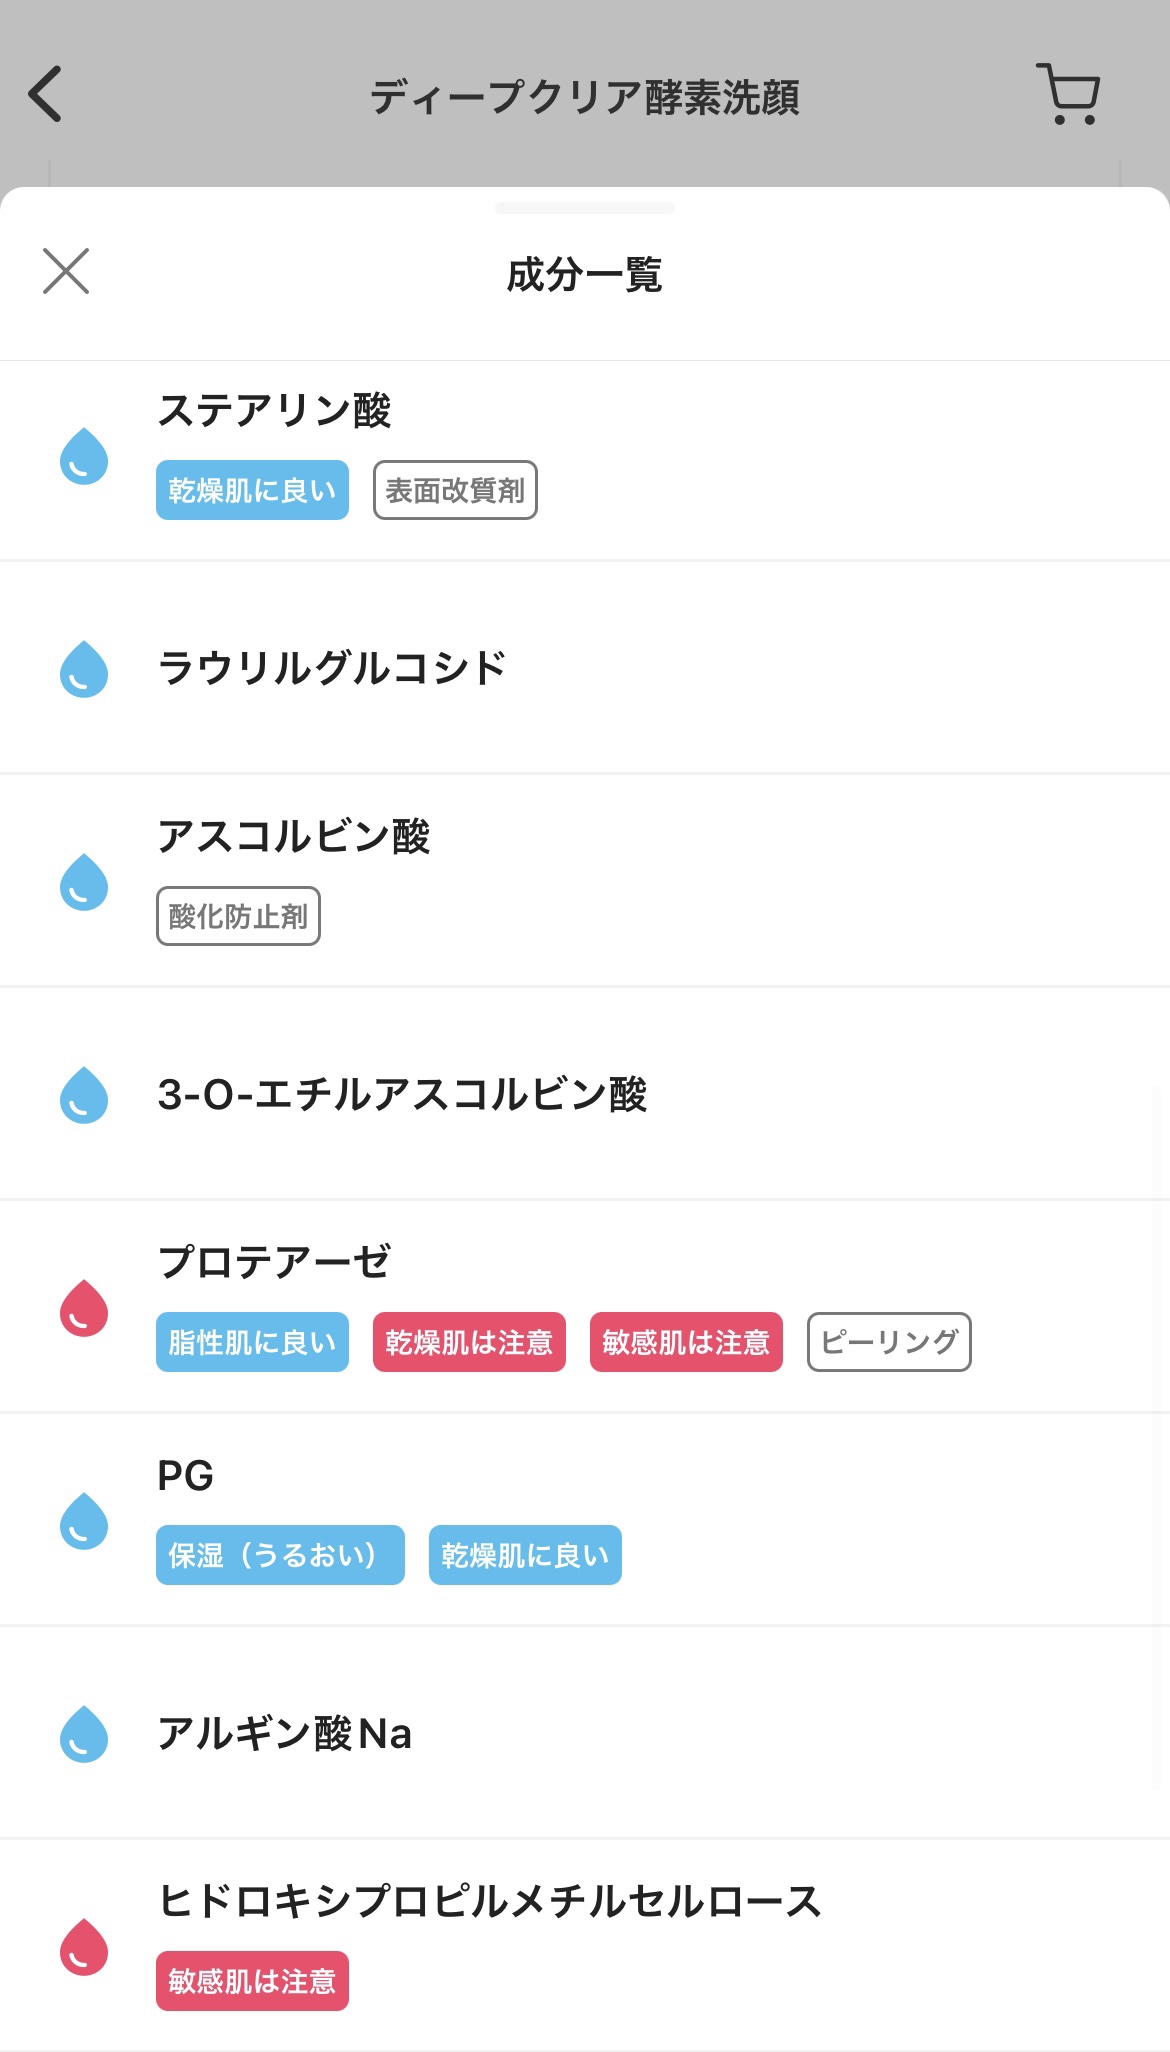1170x2052 pixels.
Task: Tap the back arrow in header
Action: [46, 95]
